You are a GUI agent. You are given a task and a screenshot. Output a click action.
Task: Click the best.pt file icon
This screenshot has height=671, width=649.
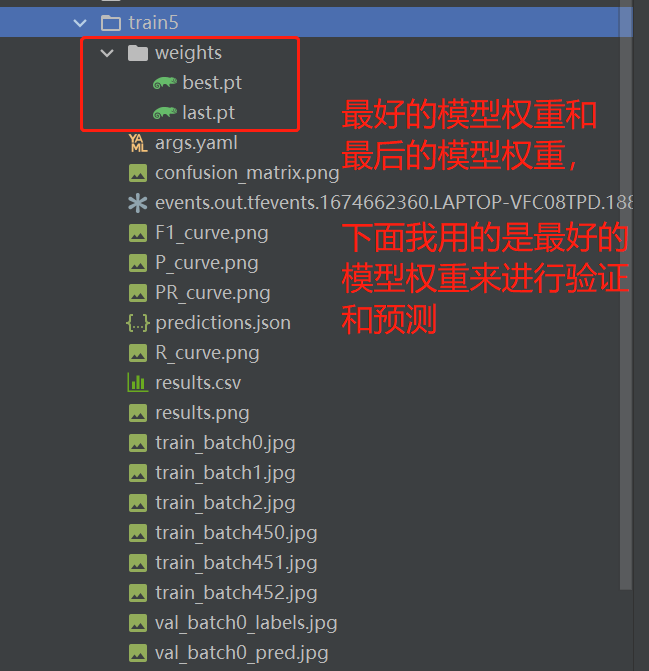tap(165, 83)
